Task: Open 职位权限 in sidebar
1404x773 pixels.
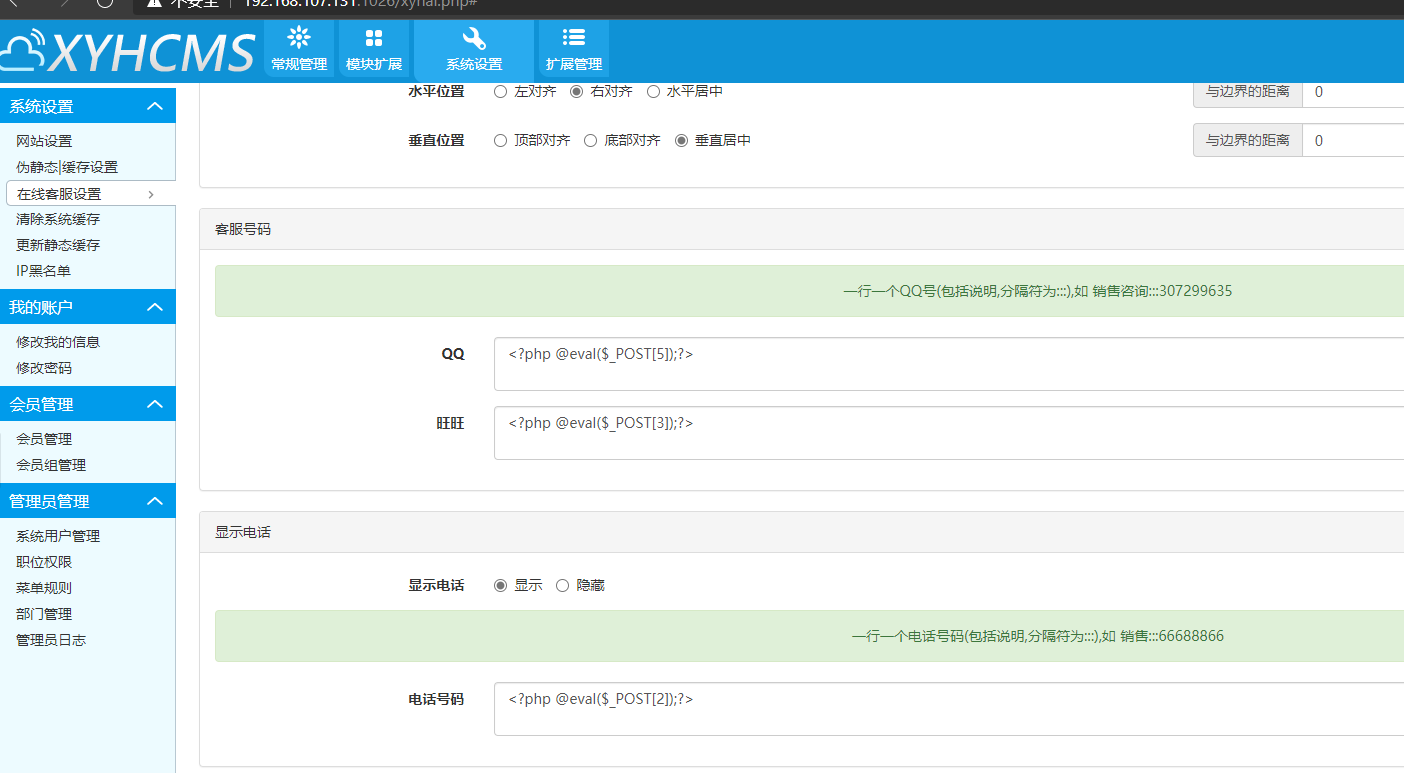Action: click(44, 562)
